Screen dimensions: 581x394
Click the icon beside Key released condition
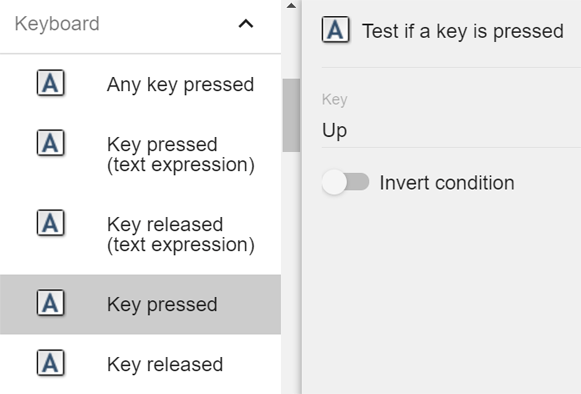[x=50, y=363]
